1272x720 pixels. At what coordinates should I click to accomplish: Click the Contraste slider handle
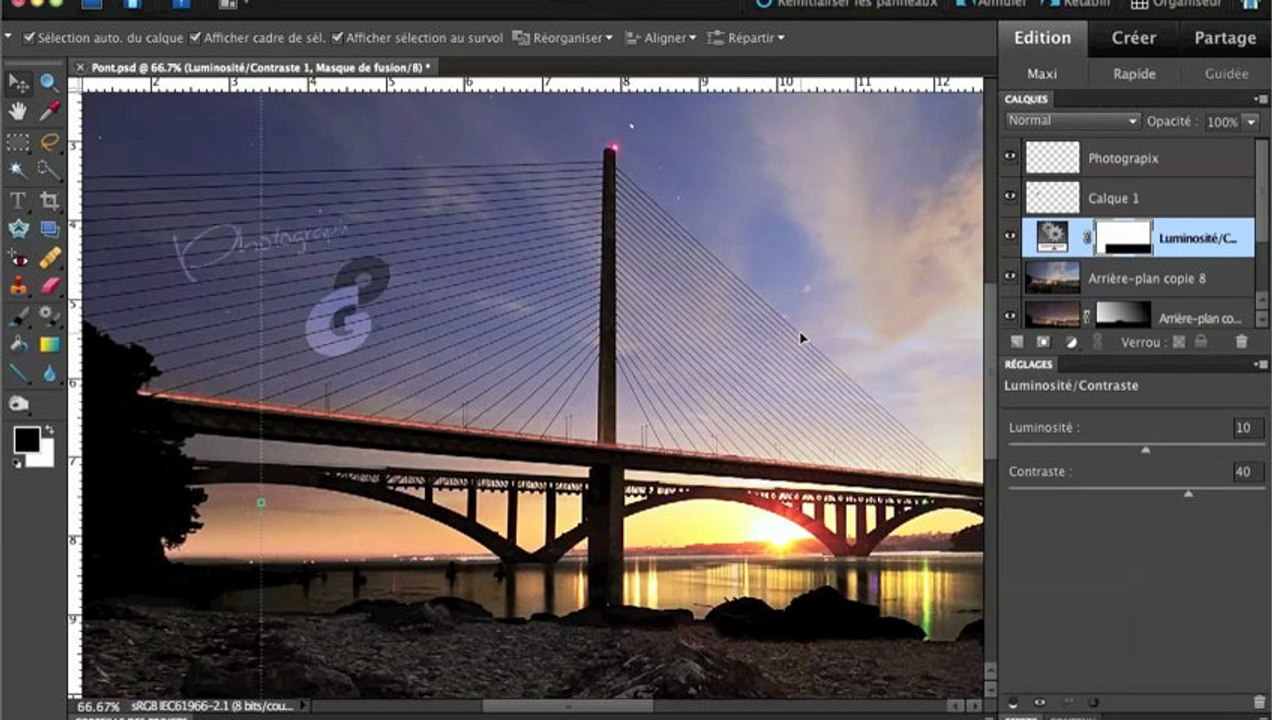1188,494
